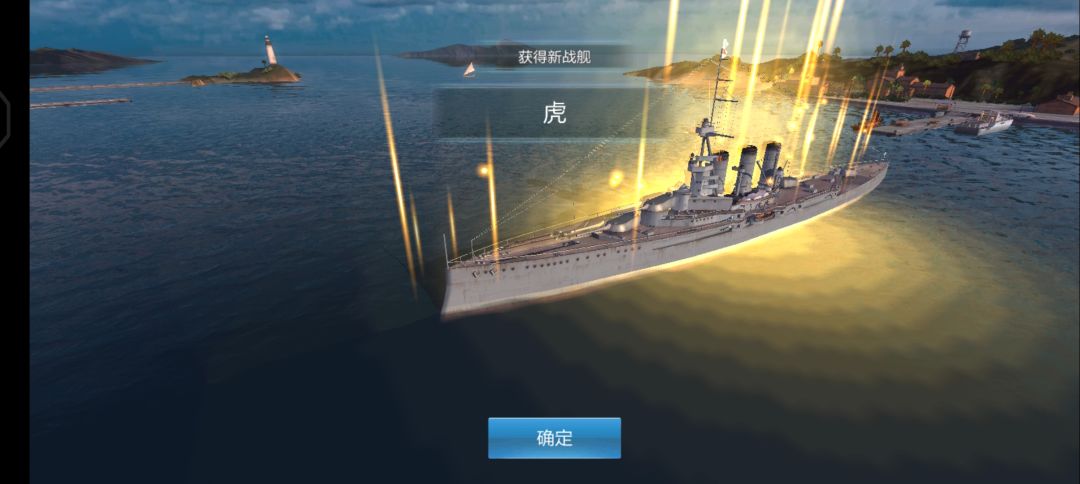Tap the white lighthouse on the island
Viewport: 1080px width, 484px height.
[x=270, y=51]
